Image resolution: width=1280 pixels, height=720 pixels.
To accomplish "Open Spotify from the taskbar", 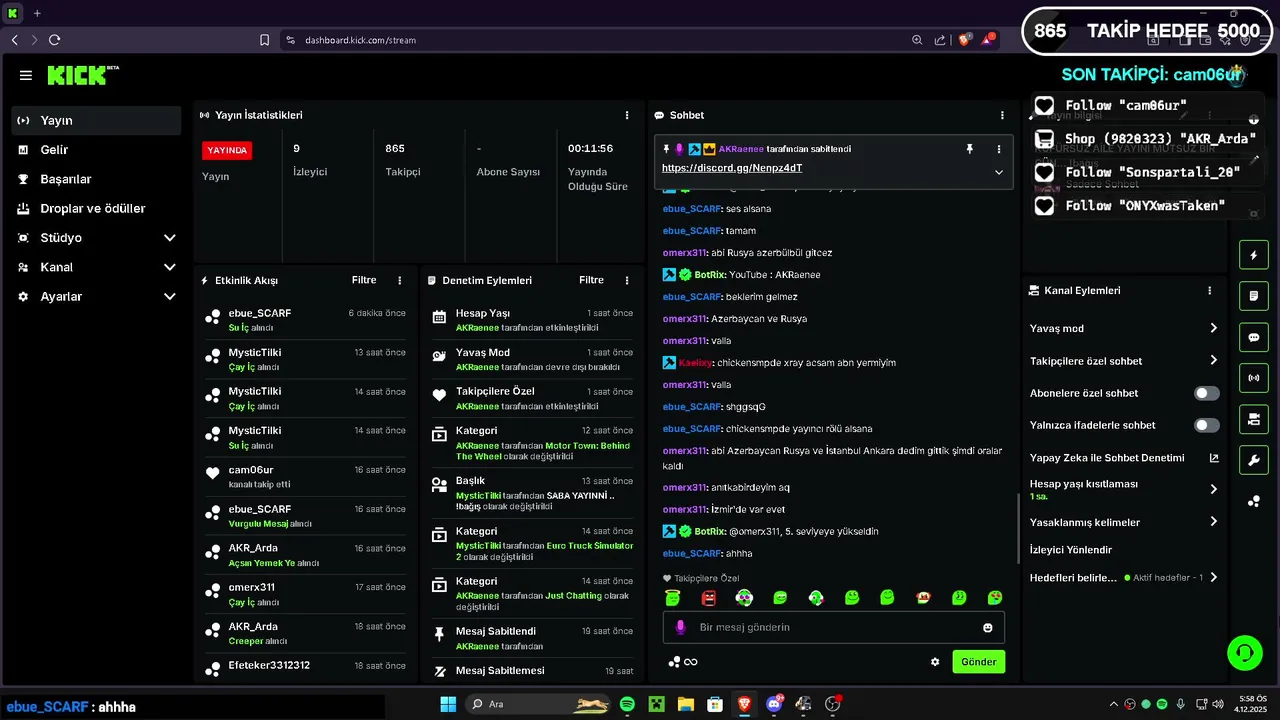I will [627, 704].
